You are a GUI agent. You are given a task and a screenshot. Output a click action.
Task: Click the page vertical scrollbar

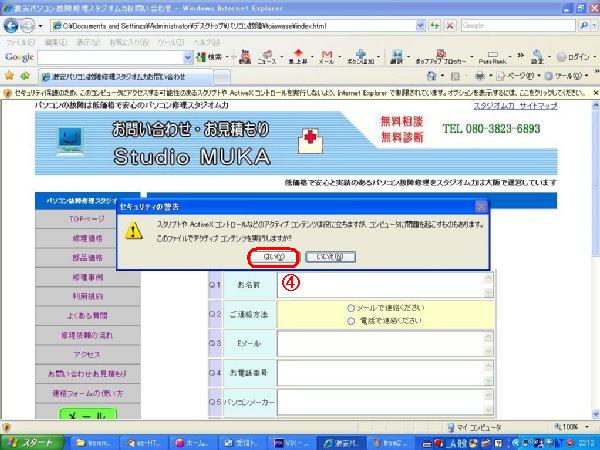pyautogui.click(x=595, y=259)
